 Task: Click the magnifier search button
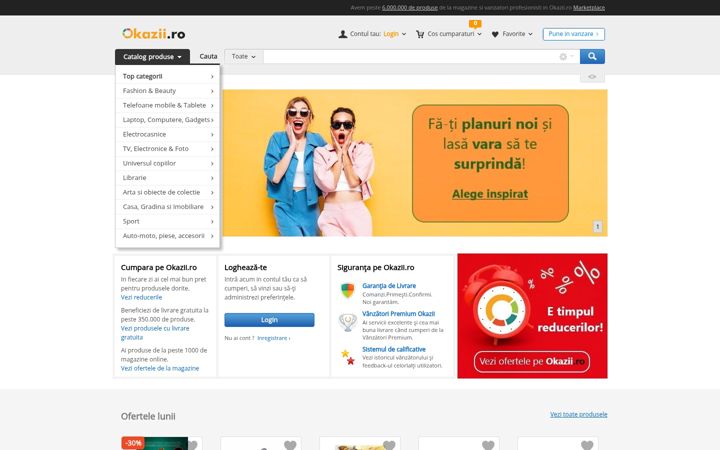(592, 56)
